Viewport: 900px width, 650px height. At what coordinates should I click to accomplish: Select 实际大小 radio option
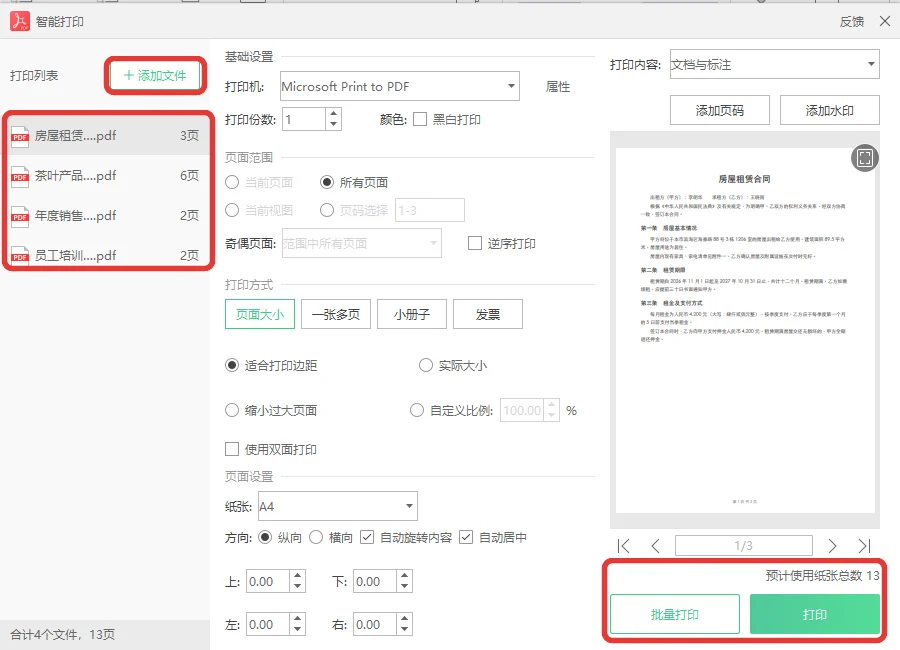click(425, 365)
